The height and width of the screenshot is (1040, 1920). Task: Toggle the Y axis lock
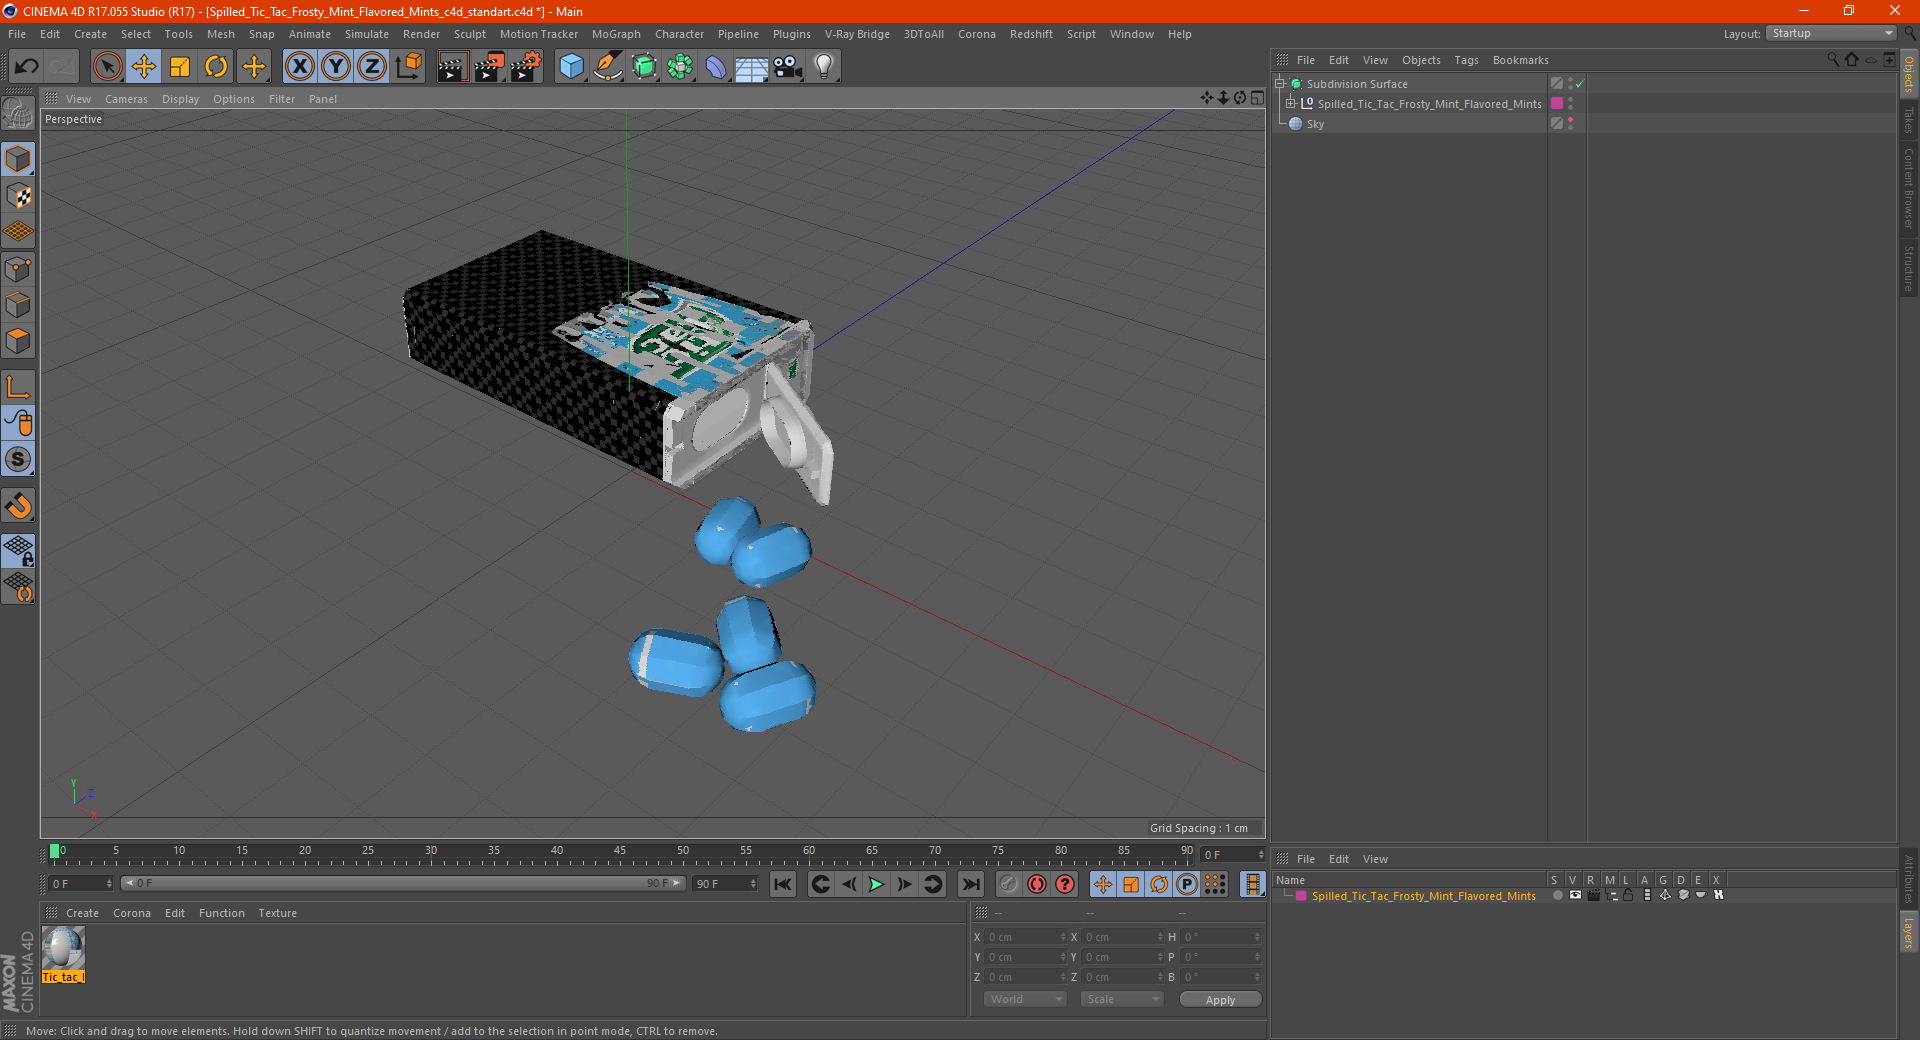(336, 67)
